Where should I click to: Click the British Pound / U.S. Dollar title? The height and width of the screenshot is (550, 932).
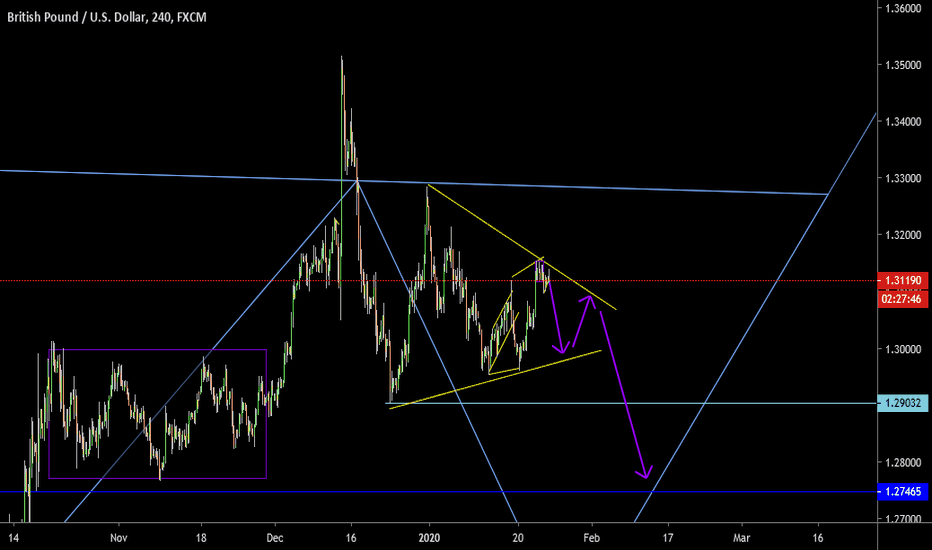pyautogui.click(x=86, y=13)
